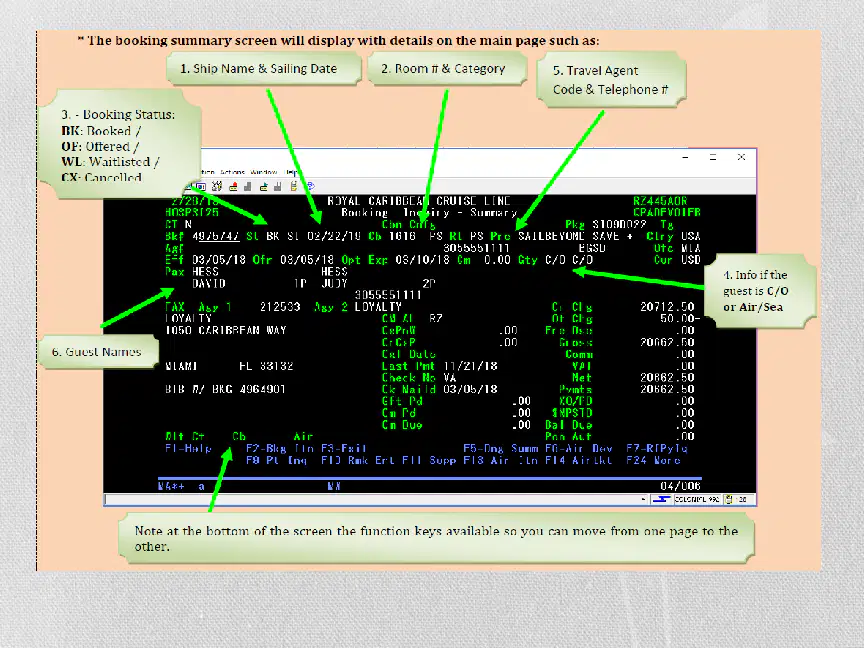Click the red record macro toolbar icon
Viewport: 864px width, 648px height.
click(x=234, y=187)
